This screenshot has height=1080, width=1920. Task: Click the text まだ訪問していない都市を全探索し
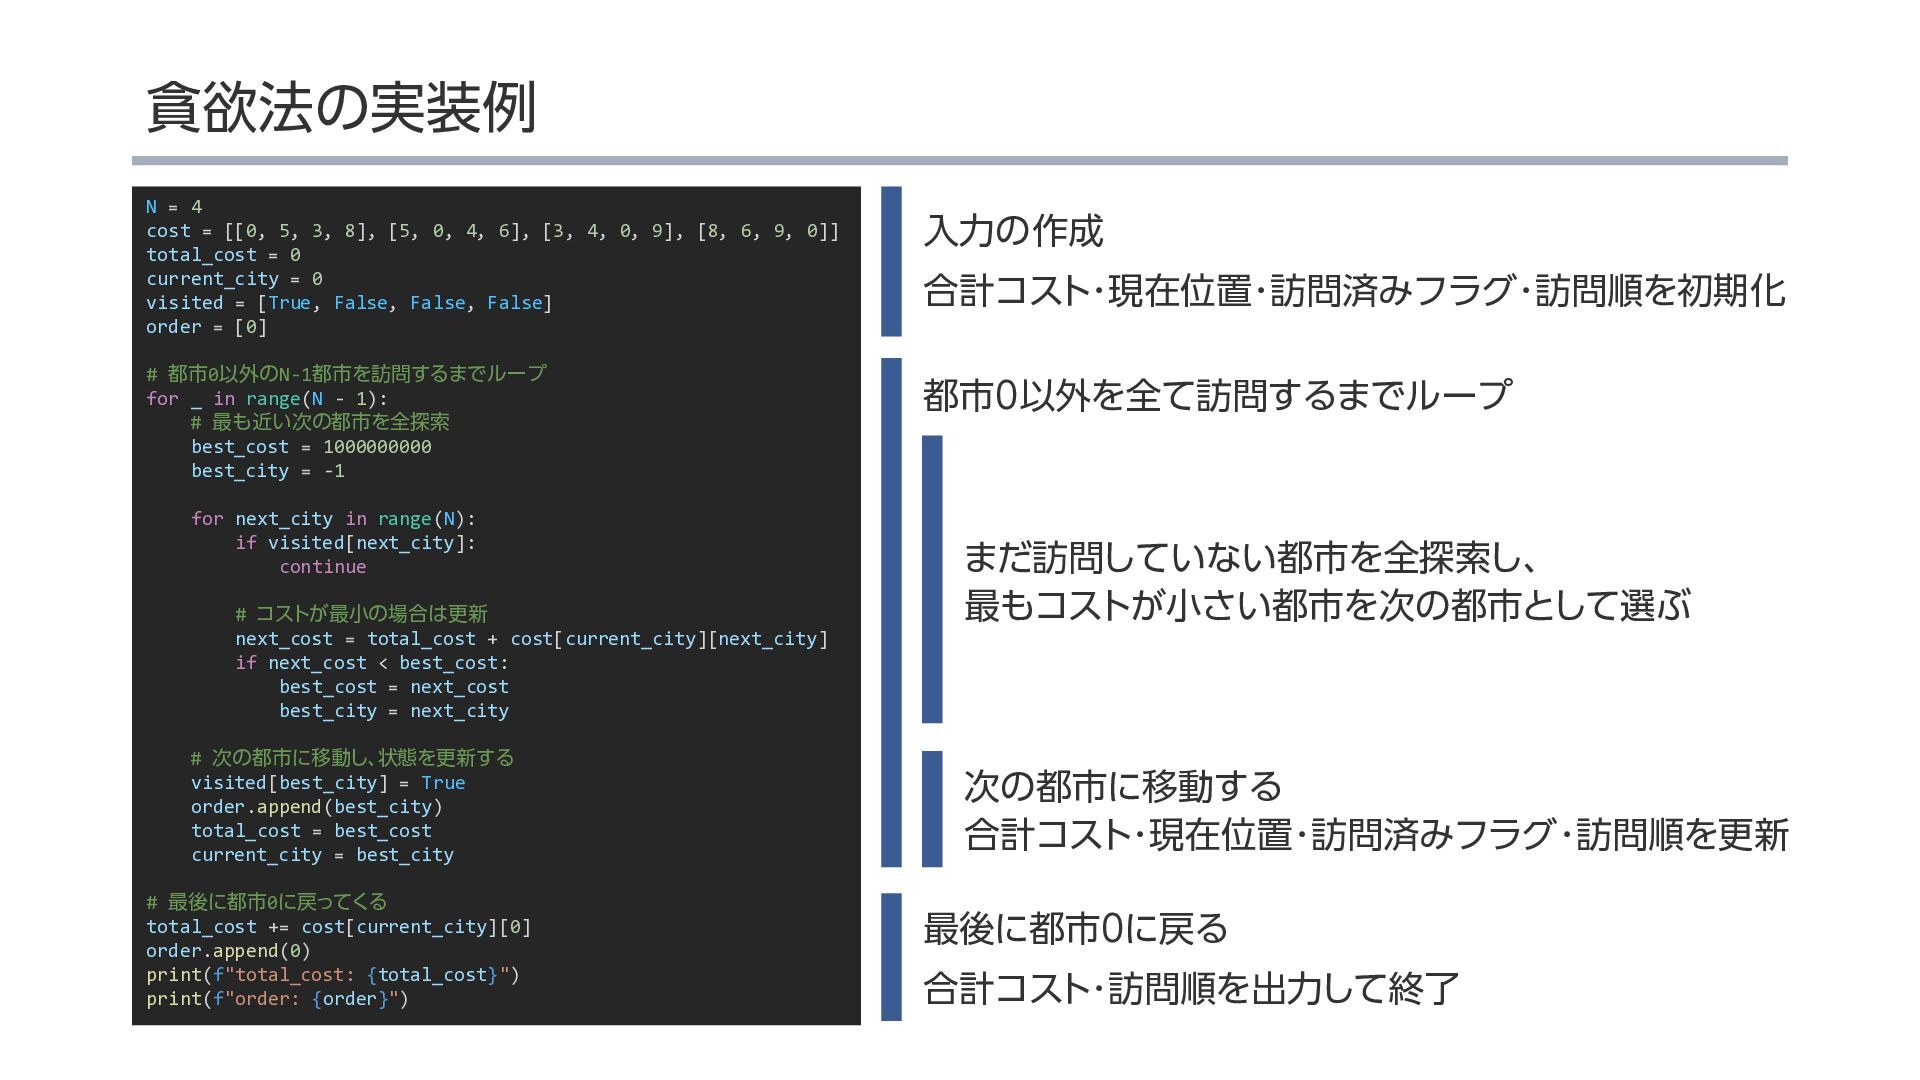coord(1248,557)
